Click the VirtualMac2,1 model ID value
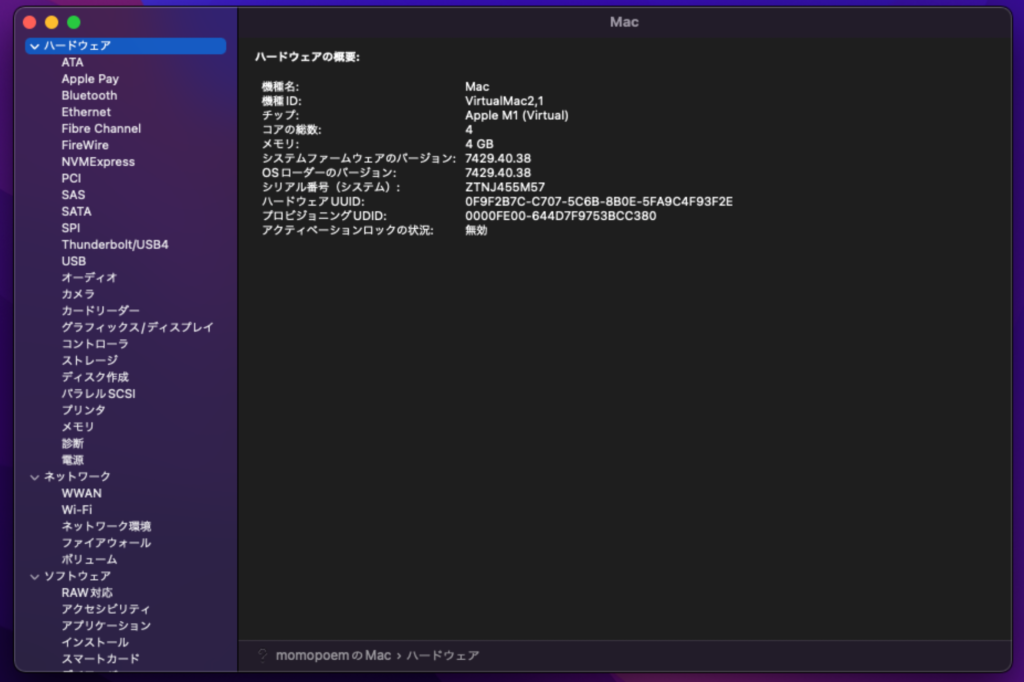 504,101
